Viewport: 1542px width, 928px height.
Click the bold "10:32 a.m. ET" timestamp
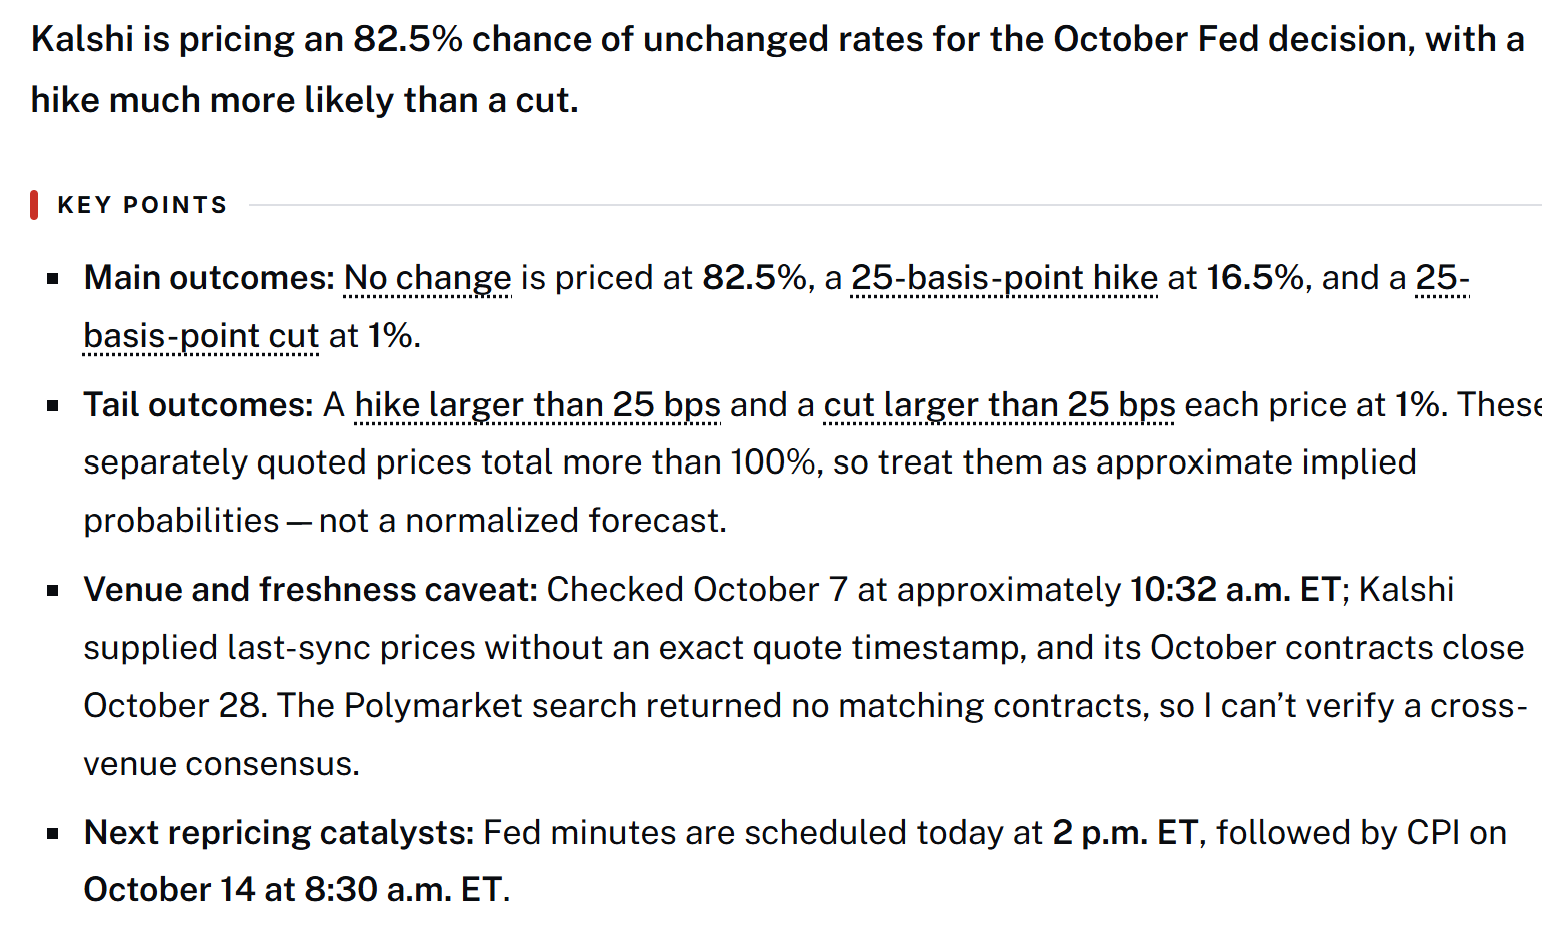point(1235,590)
